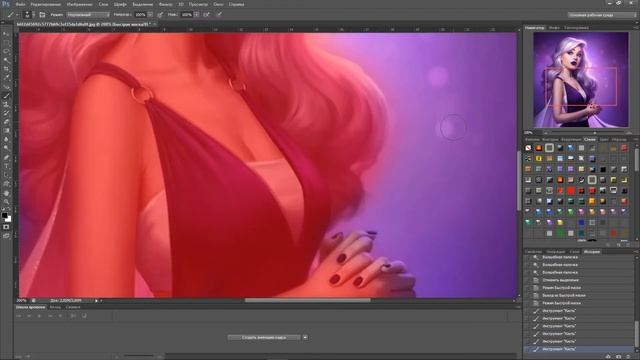Open the Выделение menu
The width and height of the screenshot is (640, 360).
(142, 4)
